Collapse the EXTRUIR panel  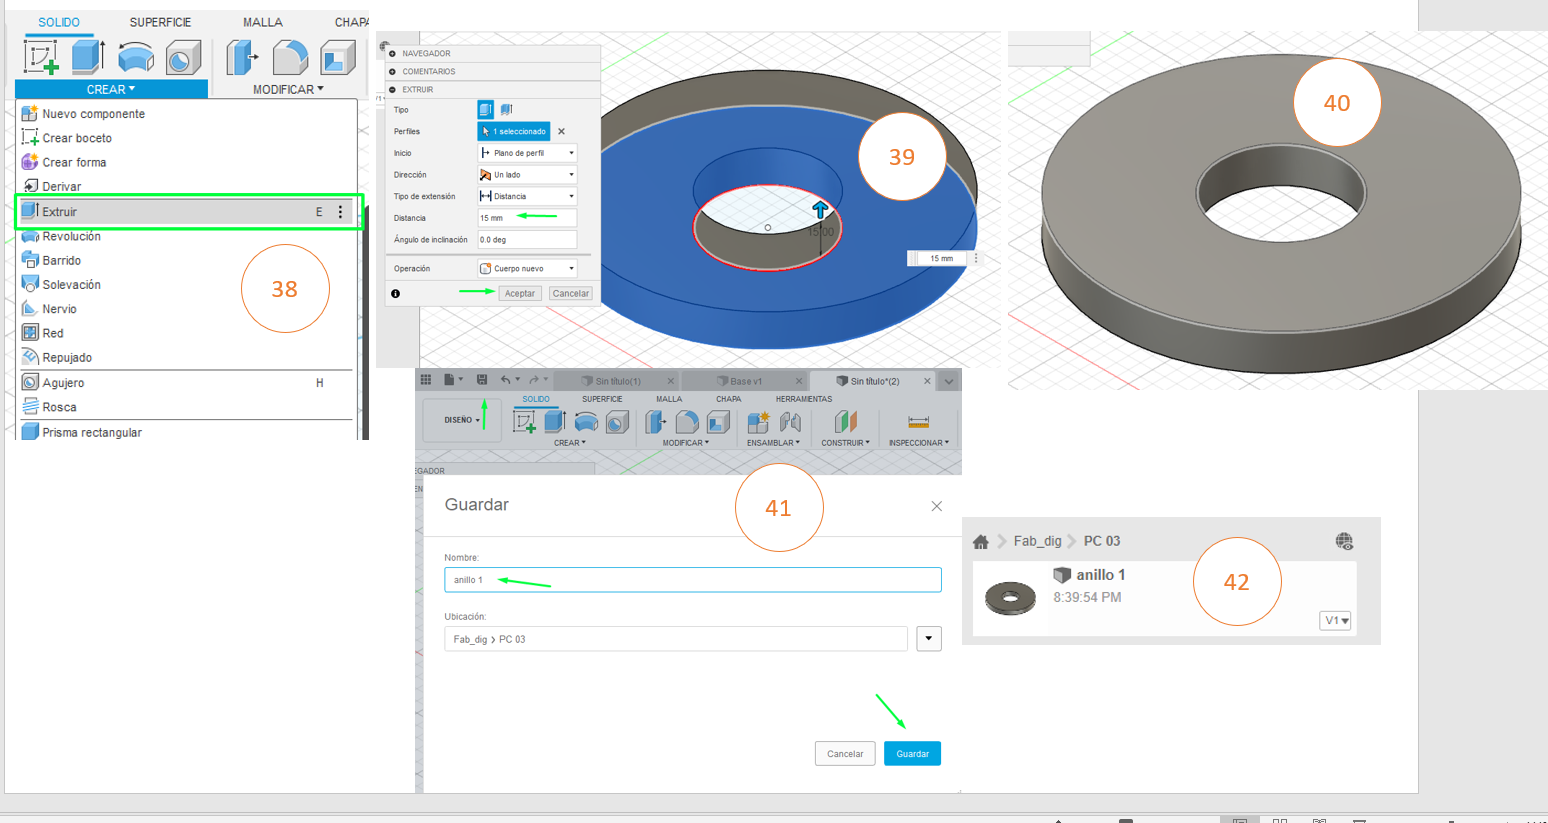(393, 90)
